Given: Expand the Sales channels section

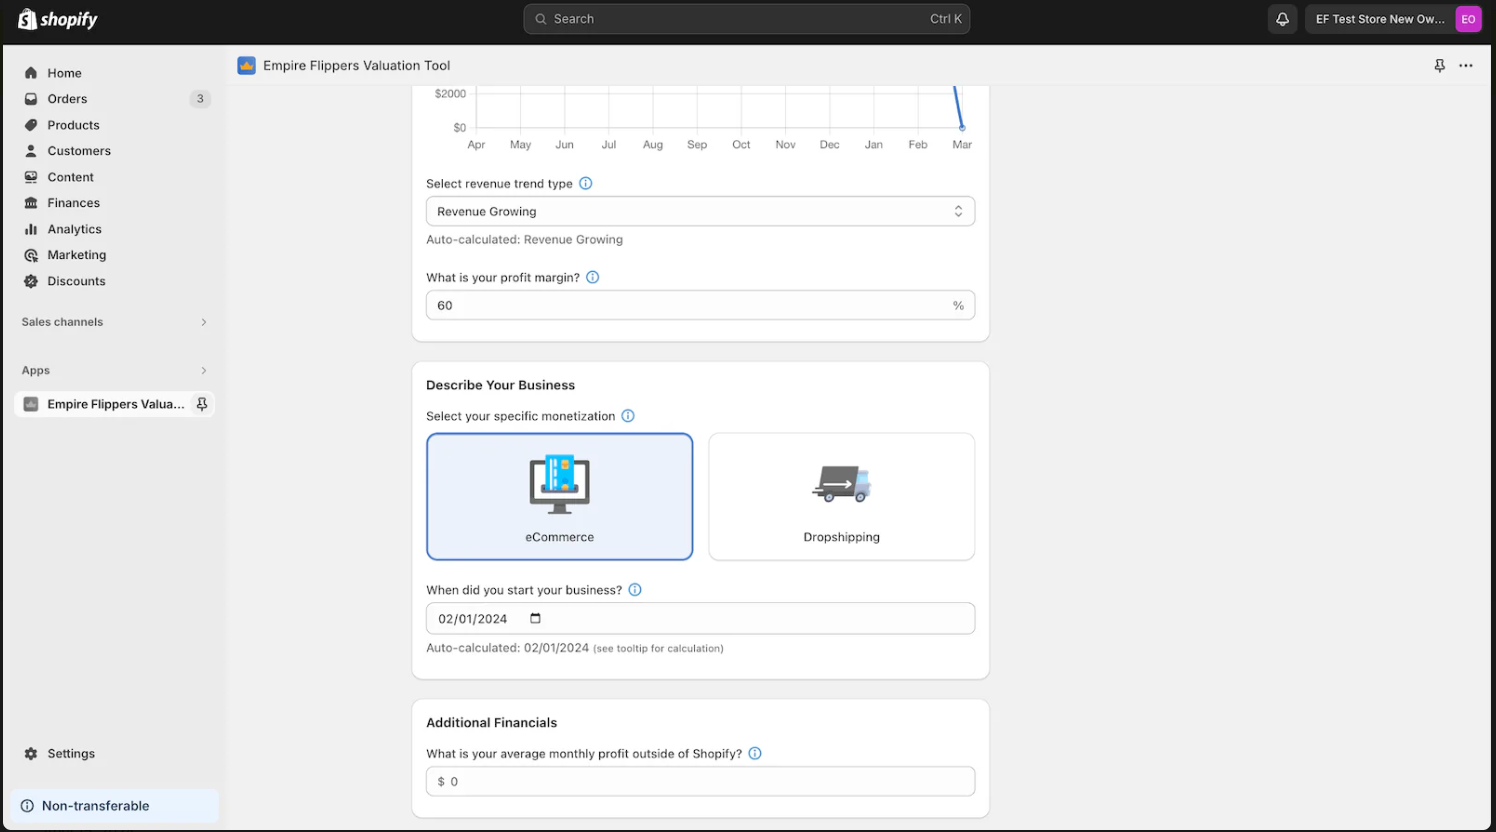Looking at the screenshot, I should pyautogui.click(x=204, y=322).
